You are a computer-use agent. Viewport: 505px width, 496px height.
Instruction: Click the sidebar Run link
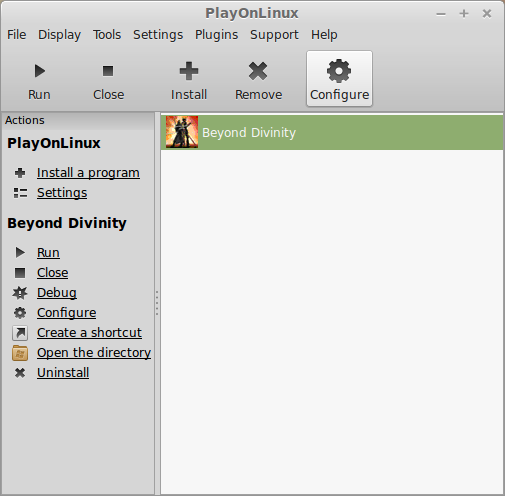[48, 253]
